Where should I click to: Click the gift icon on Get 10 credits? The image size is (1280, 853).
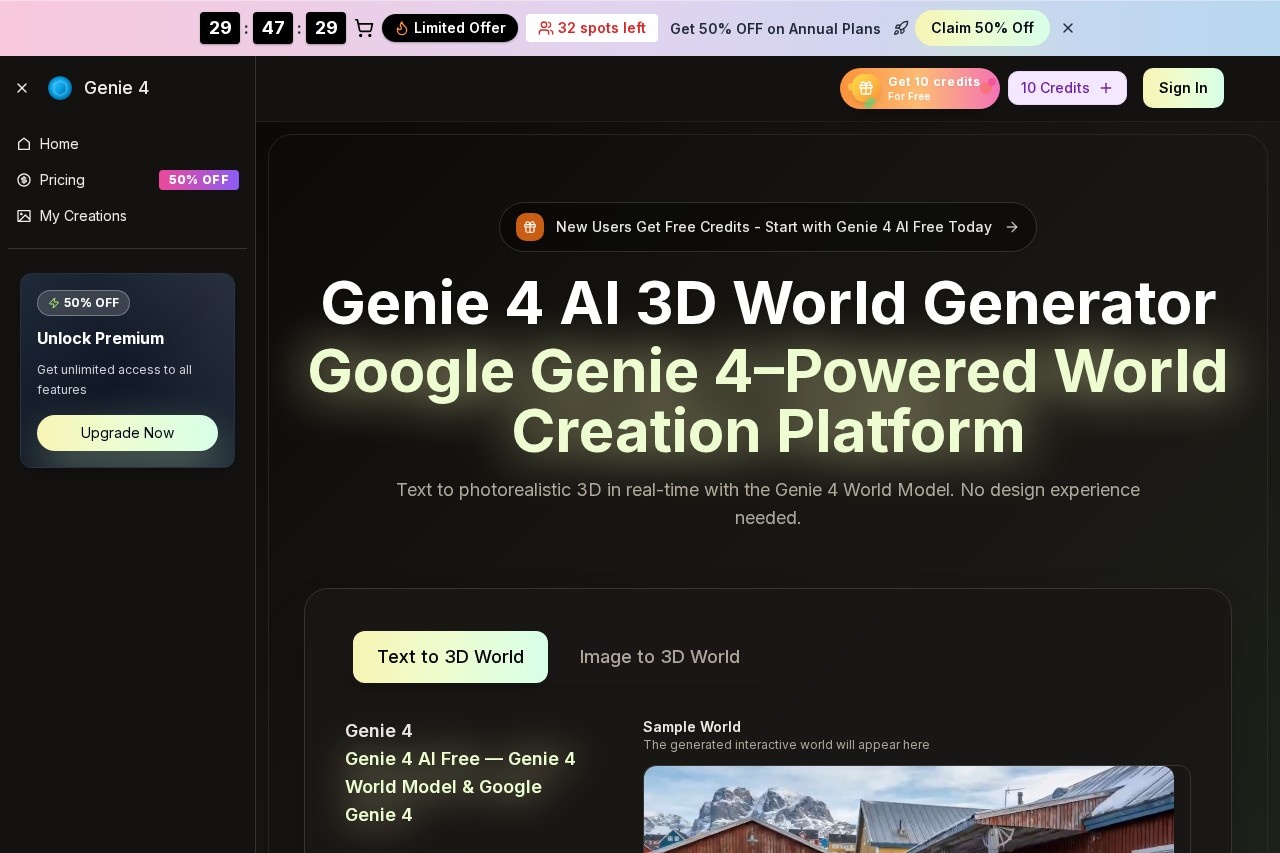click(865, 88)
